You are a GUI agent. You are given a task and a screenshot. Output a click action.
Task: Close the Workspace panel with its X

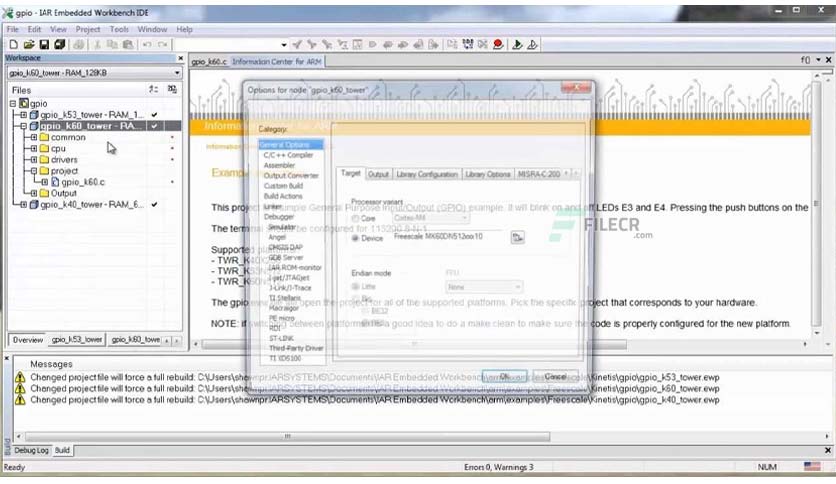180,58
